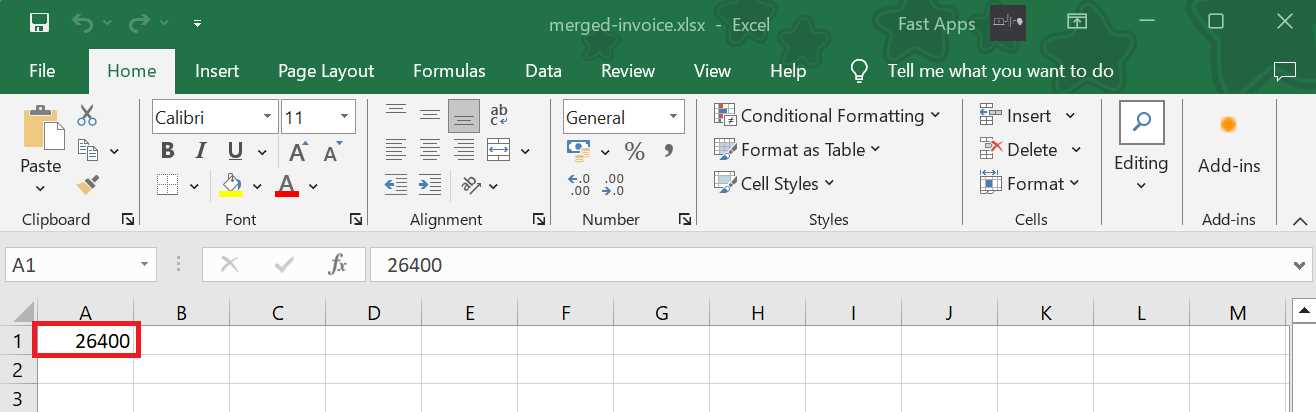Screen dimensions: 1316x412
Task: Center cell text horizontally
Action: pyautogui.click(x=430, y=150)
